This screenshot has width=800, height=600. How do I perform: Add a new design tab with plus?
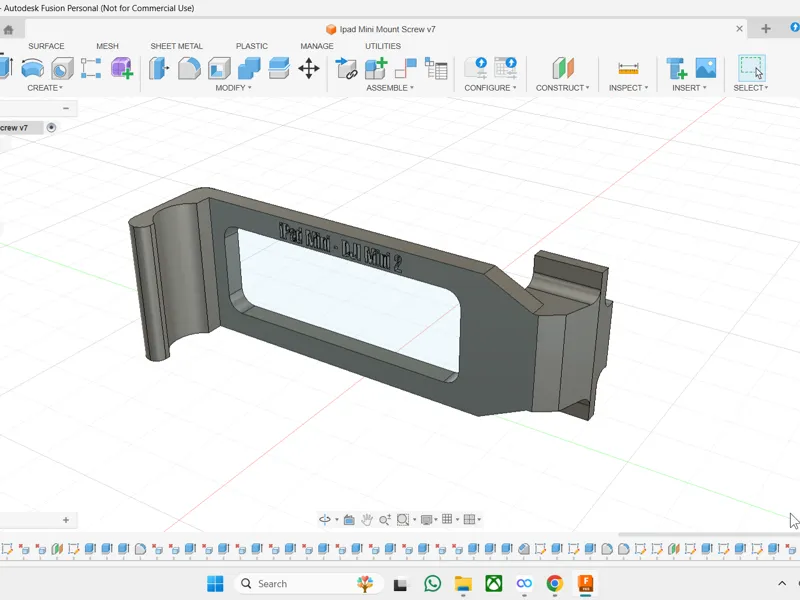pos(765,29)
